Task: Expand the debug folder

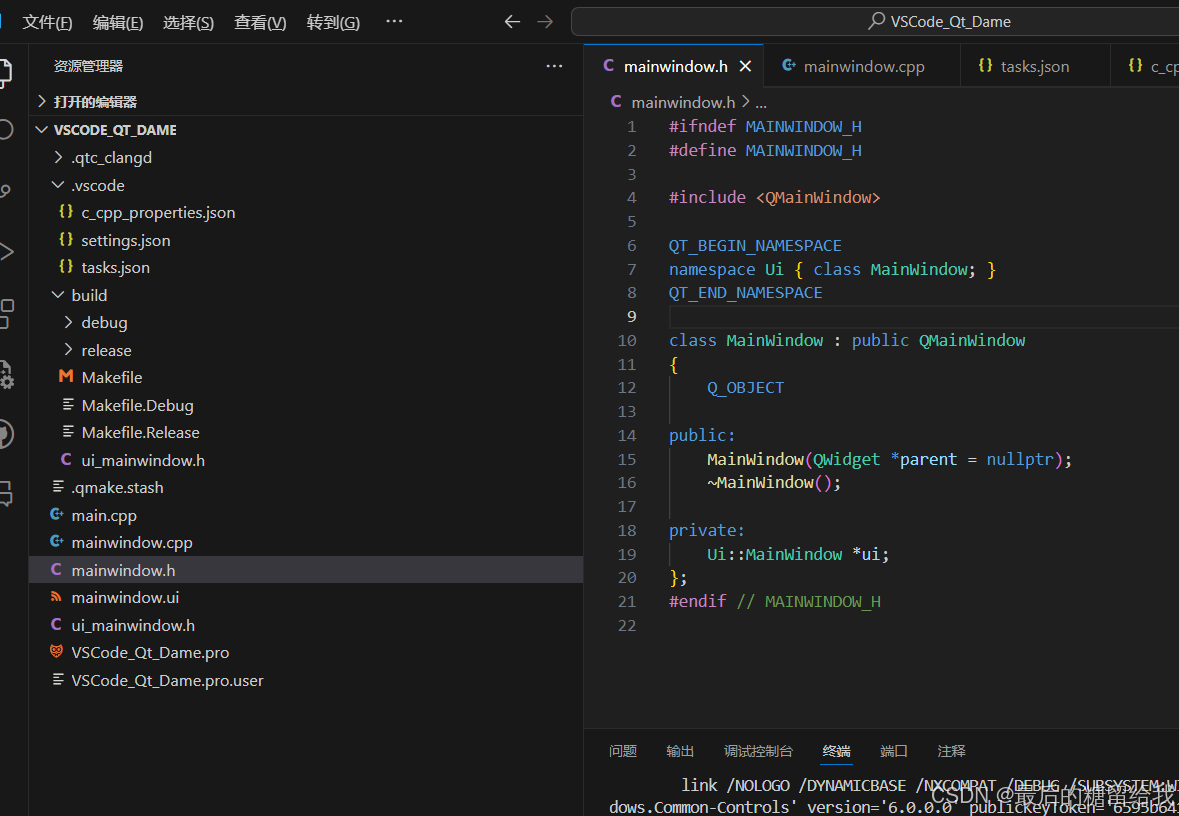Action: (68, 322)
